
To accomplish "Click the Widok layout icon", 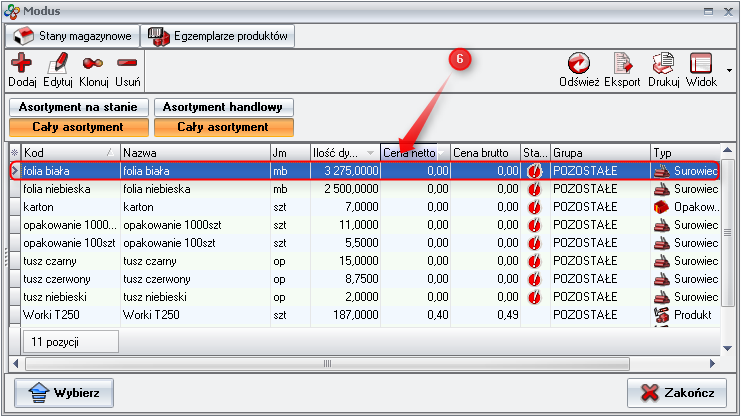I will (x=701, y=64).
